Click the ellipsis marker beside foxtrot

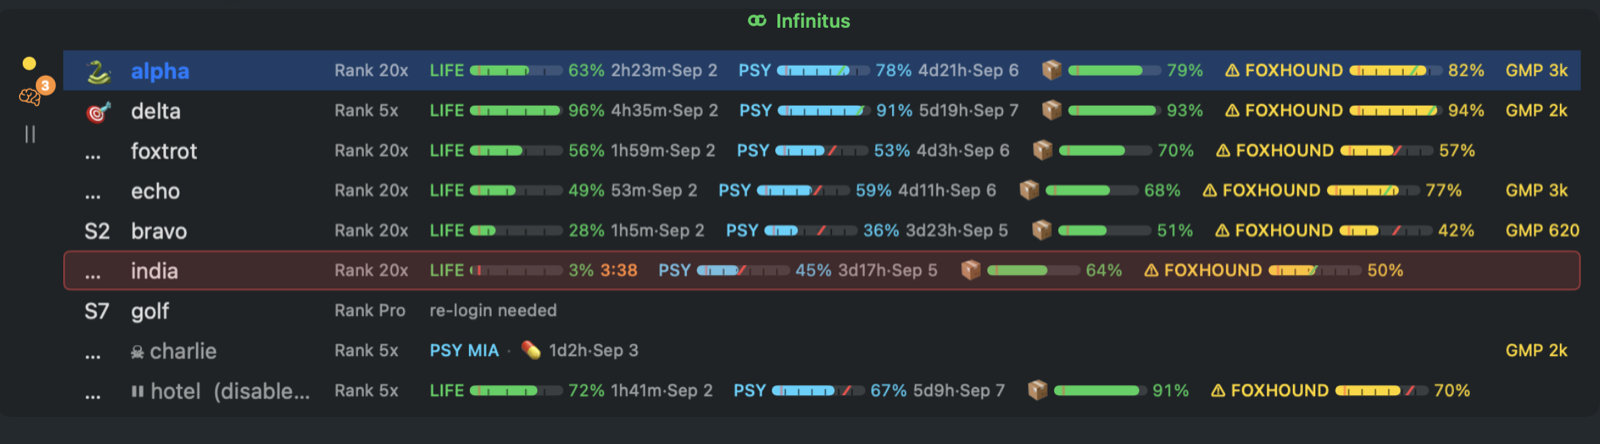coord(93,155)
